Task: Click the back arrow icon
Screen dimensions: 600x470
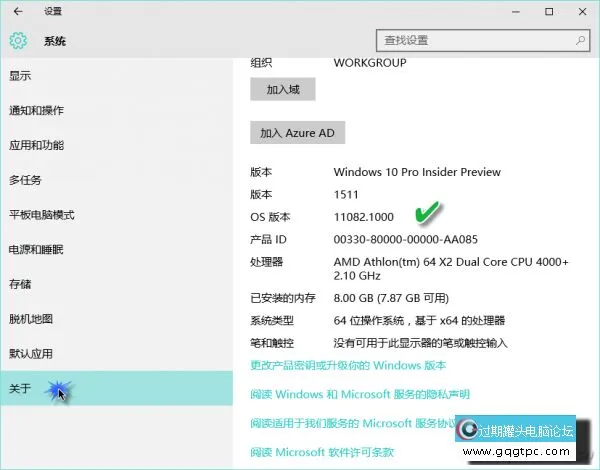Action: tap(17, 12)
